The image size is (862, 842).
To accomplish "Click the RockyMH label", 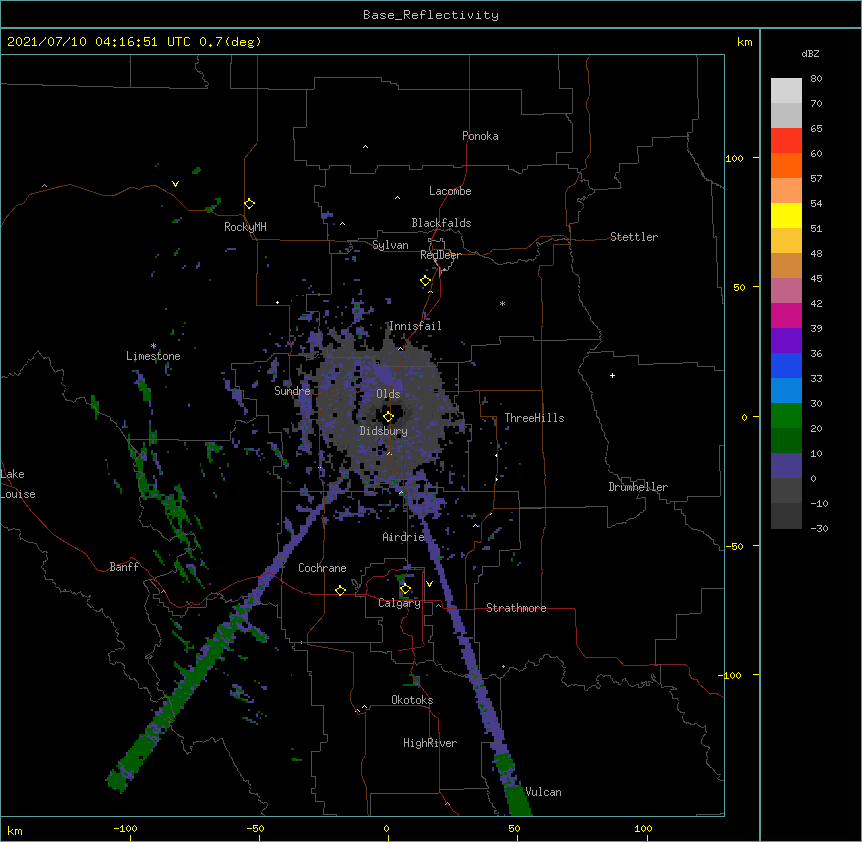I will tap(245, 227).
